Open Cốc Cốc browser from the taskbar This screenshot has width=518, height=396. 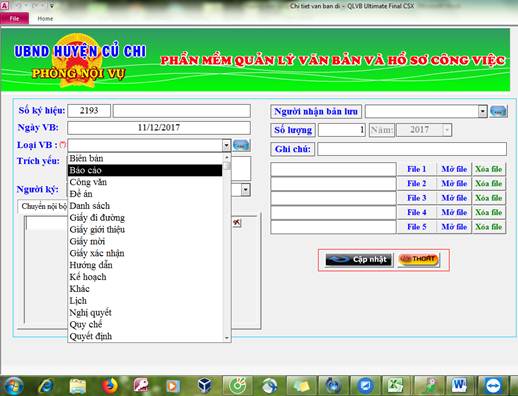coord(238,386)
